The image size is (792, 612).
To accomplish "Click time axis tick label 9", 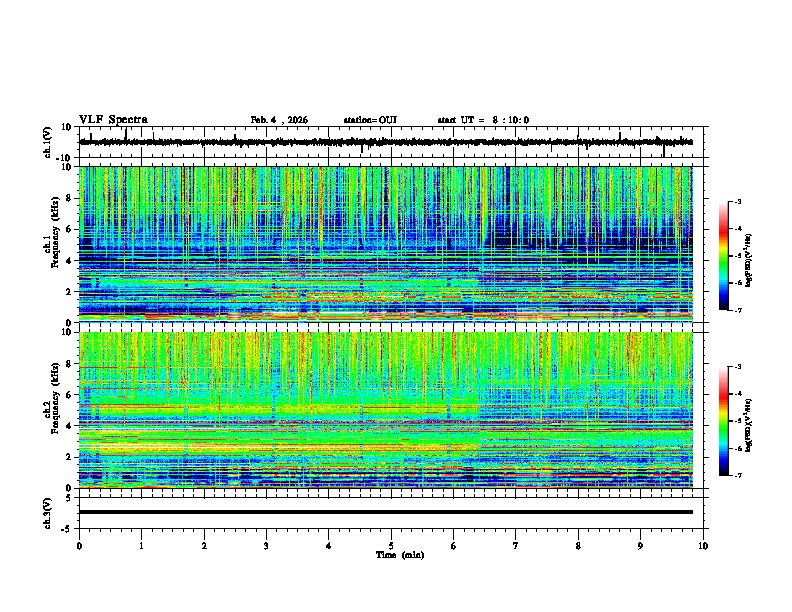I will (640, 546).
